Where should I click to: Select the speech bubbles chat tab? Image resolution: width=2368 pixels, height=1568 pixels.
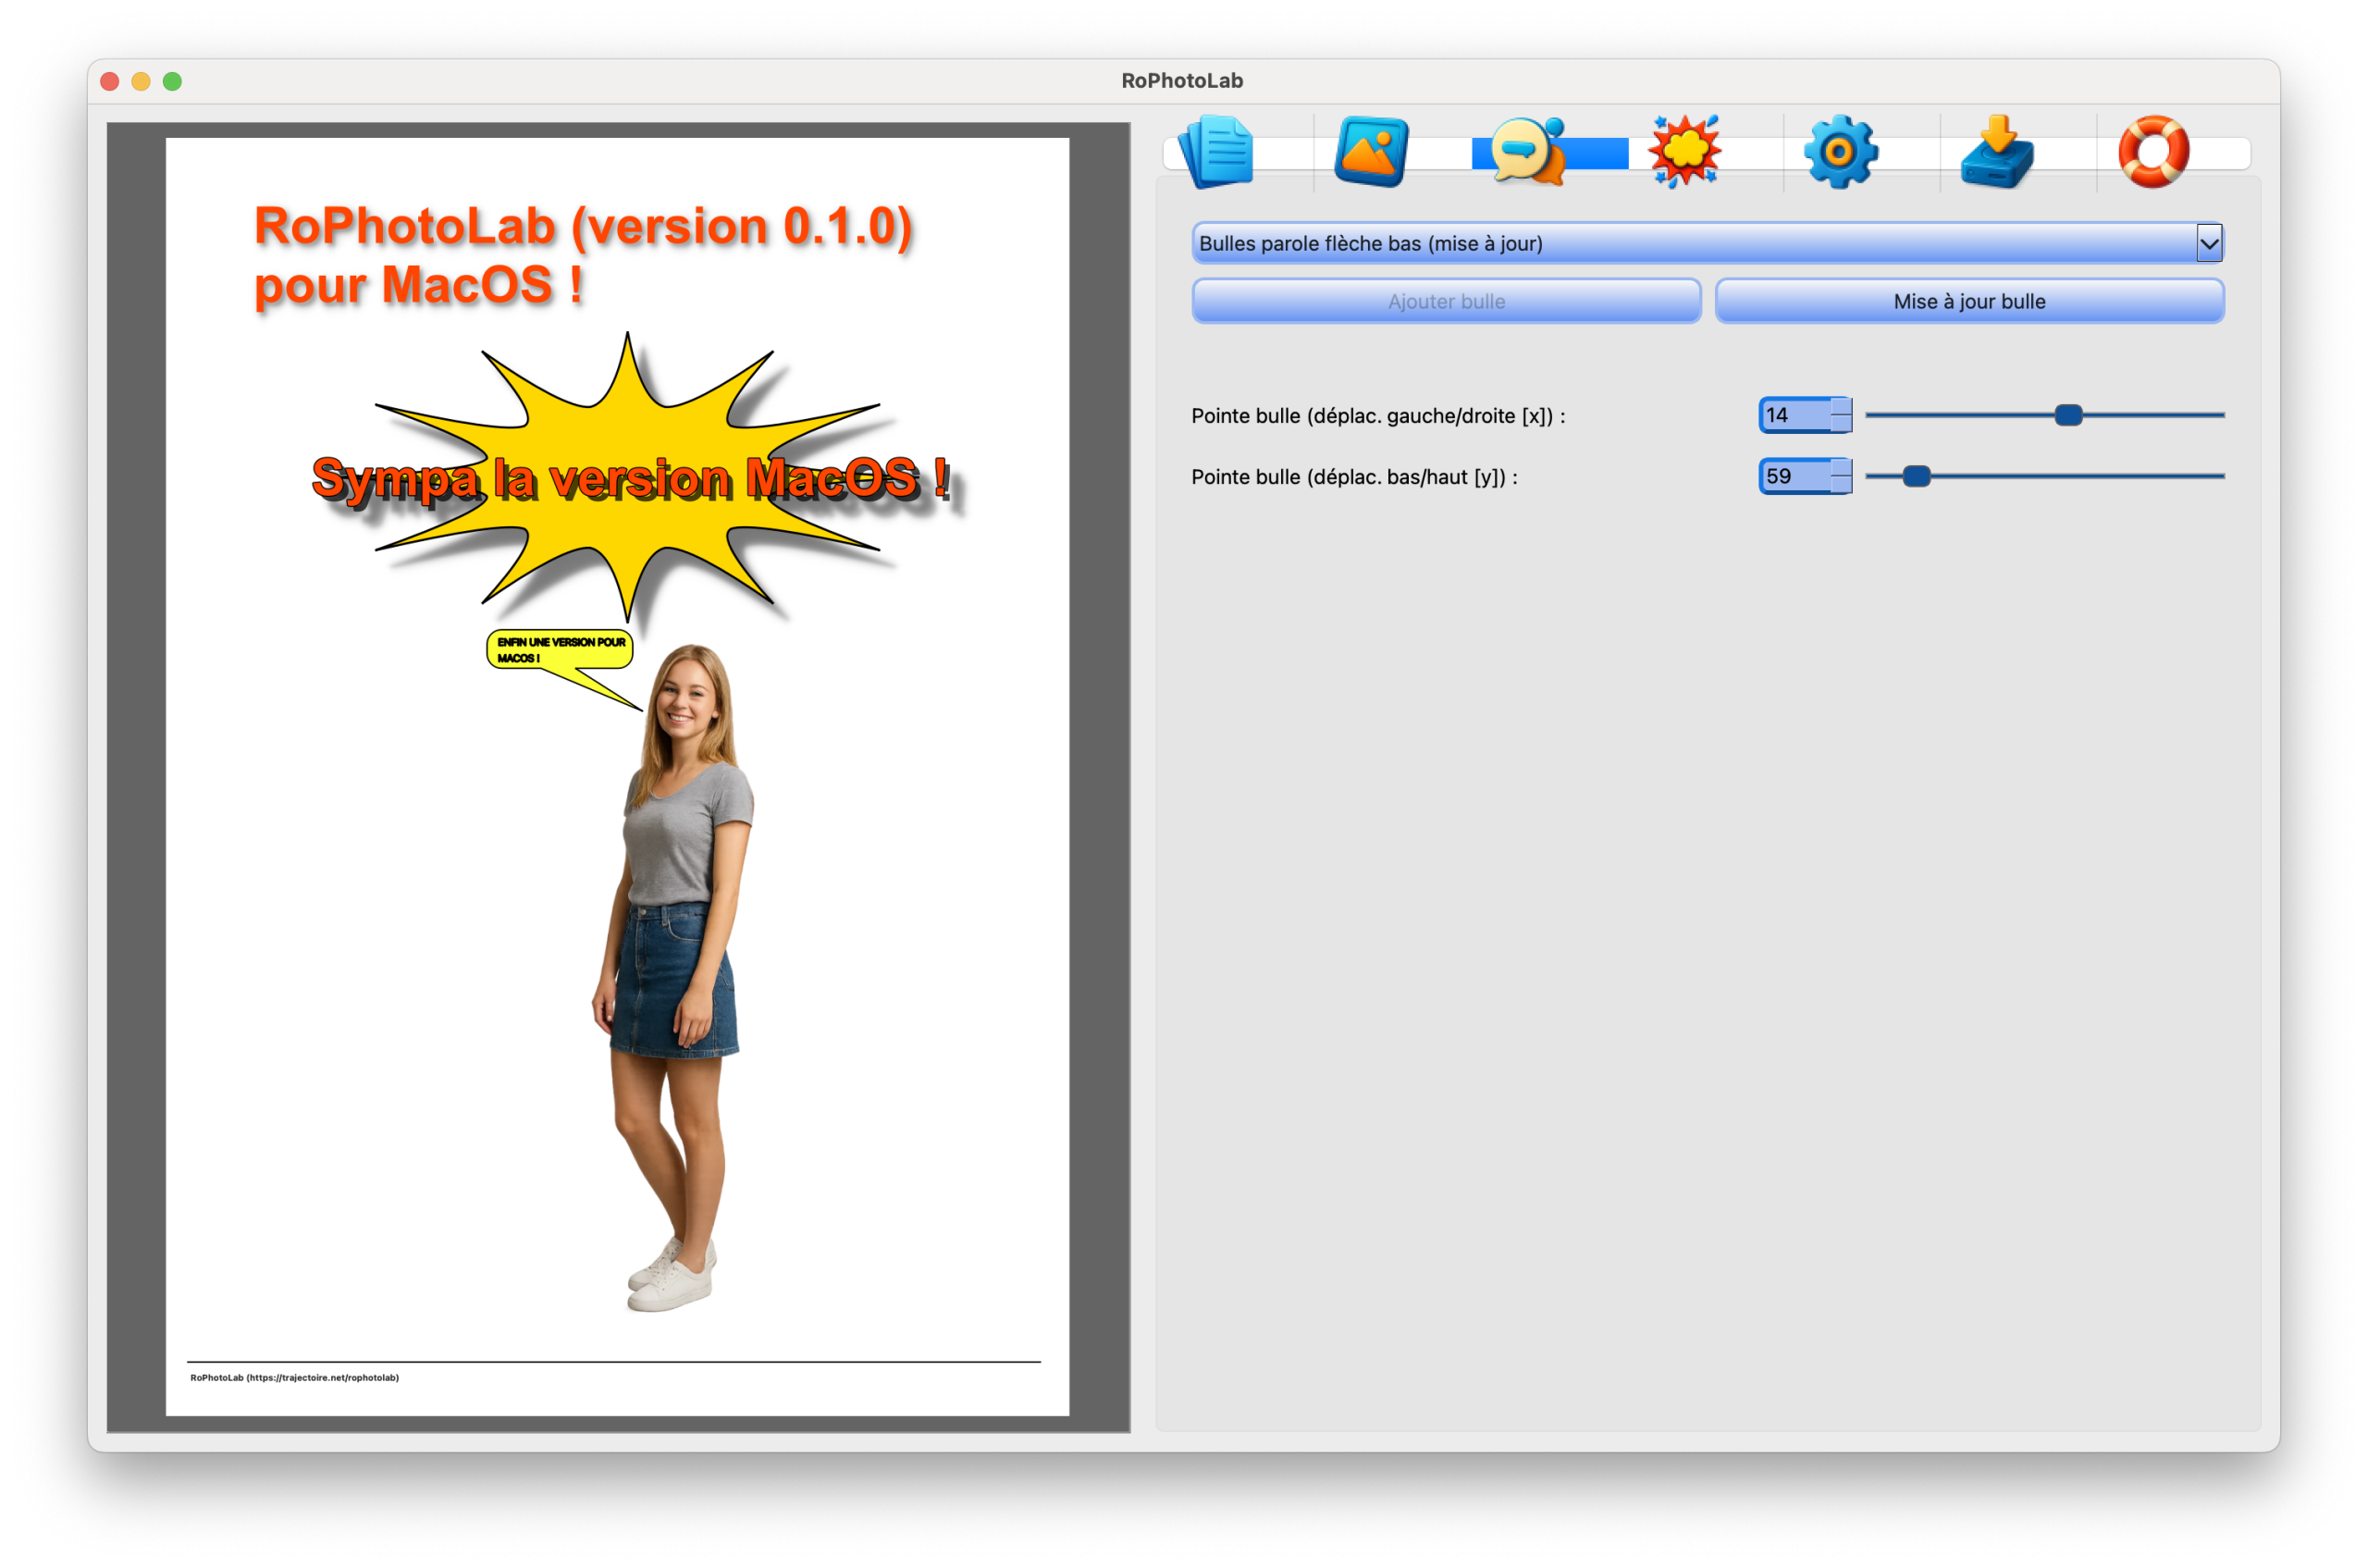pyautogui.click(x=1527, y=152)
